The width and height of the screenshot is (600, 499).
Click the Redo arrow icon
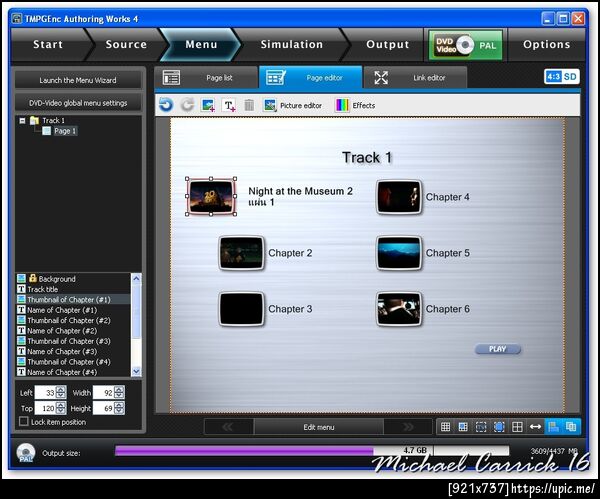[187, 105]
